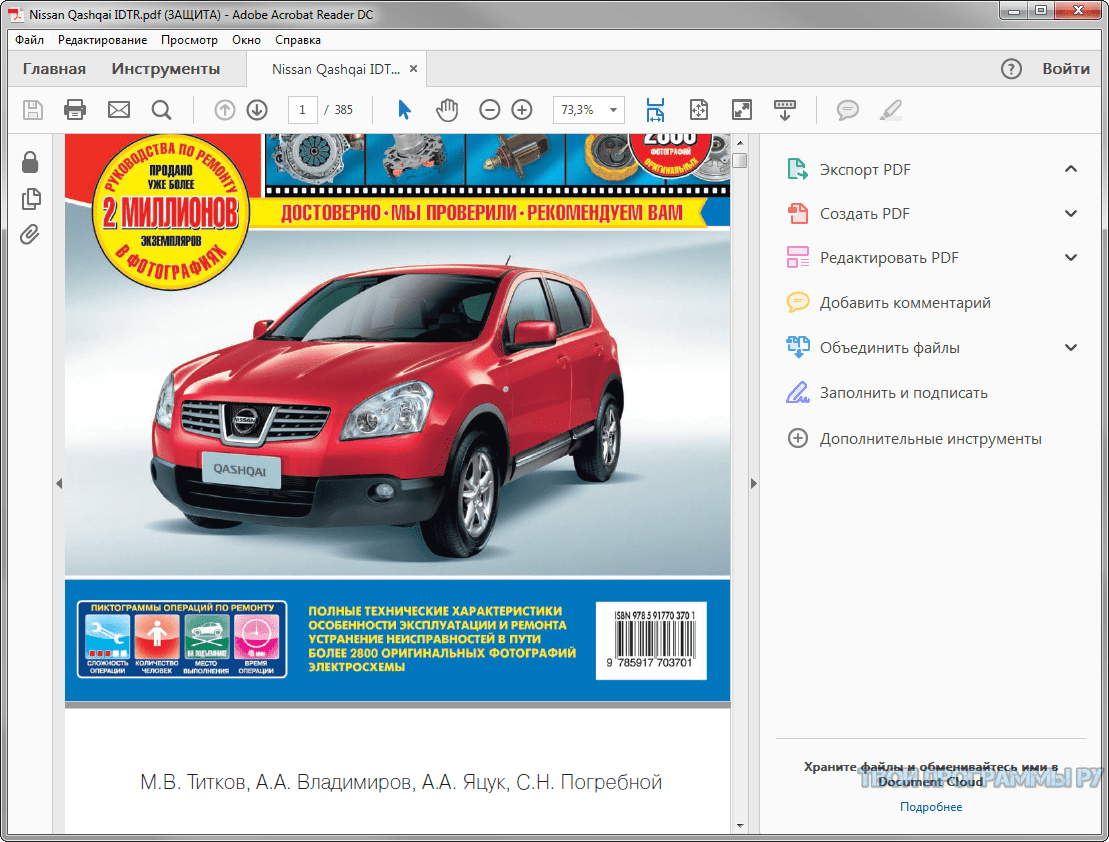1109x842 pixels.
Task: Activate the hand pan tool
Action: (447, 110)
